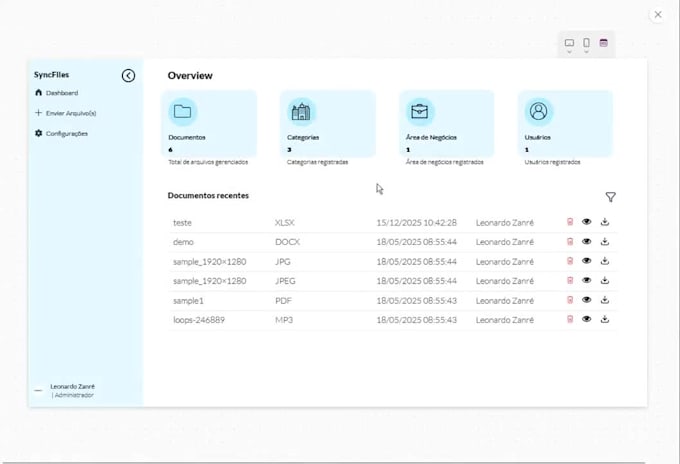Screen dimensions: 680x464
Task: Delete the loops-246889 MP3 file
Action: click(570, 320)
